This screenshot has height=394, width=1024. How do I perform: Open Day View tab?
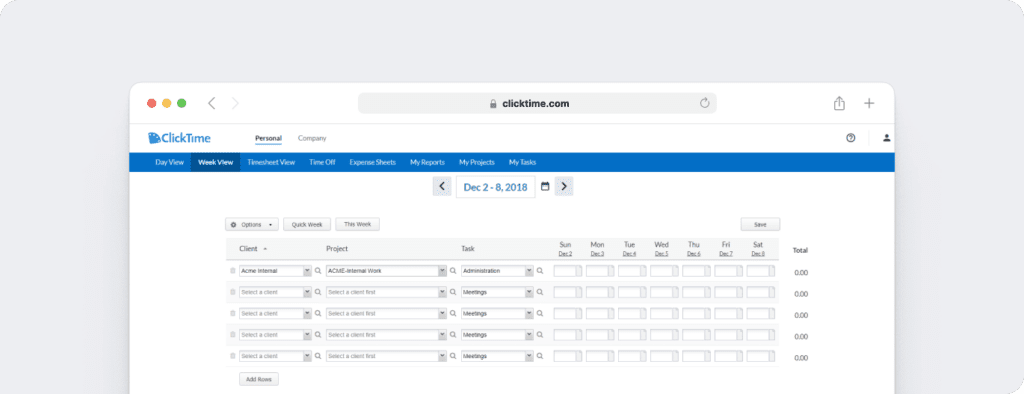point(170,162)
